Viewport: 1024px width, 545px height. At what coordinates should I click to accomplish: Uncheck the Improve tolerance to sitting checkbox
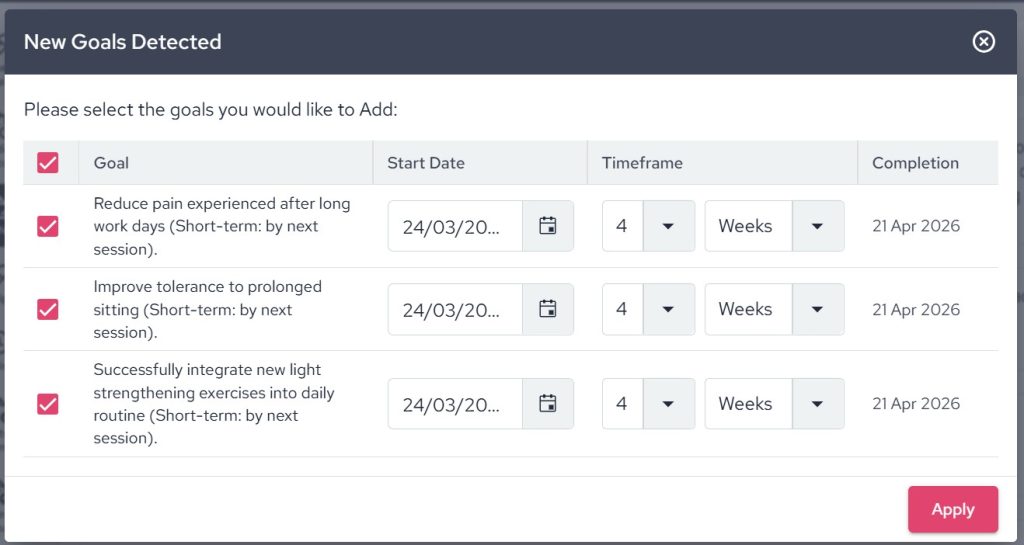(x=48, y=309)
